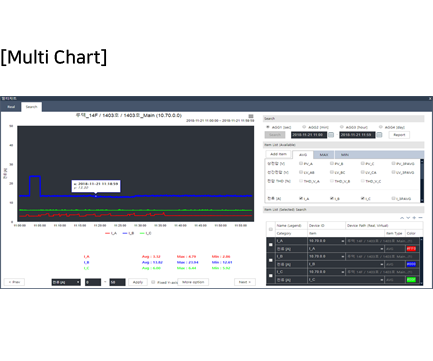
Task: Click the available item list scrollbar
Action: 422,181
